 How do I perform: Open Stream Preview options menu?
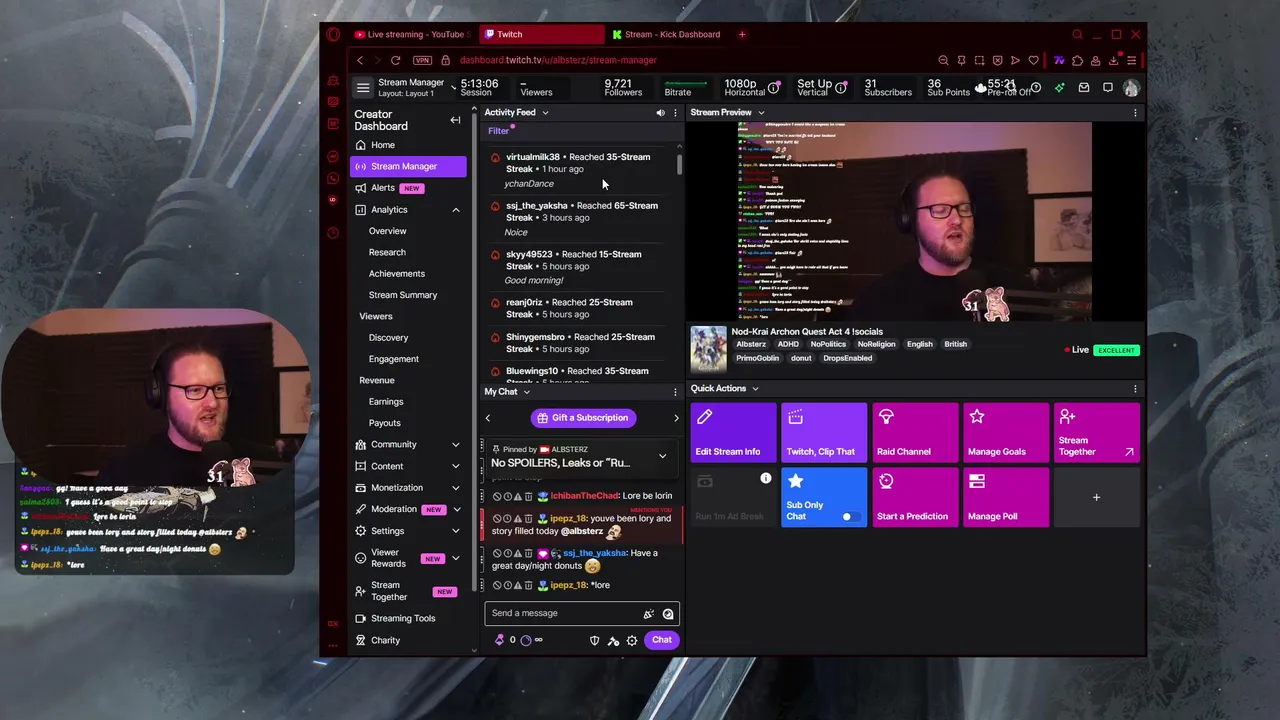tap(1135, 113)
